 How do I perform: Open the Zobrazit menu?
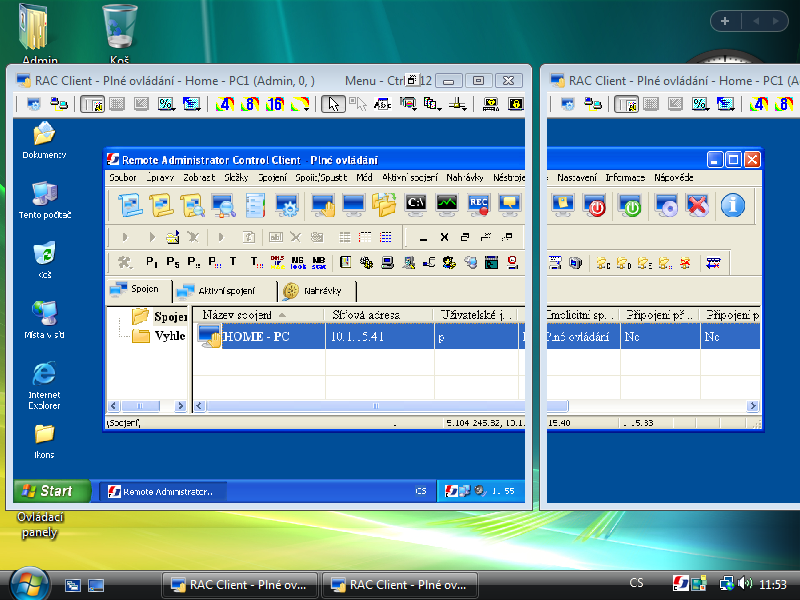[199, 178]
